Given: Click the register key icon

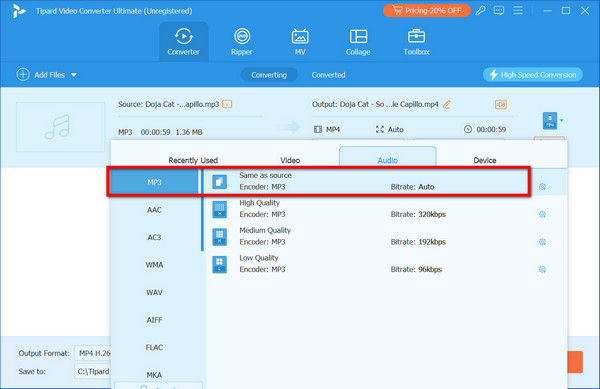Looking at the screenshot, I should [x=481, y=11].
